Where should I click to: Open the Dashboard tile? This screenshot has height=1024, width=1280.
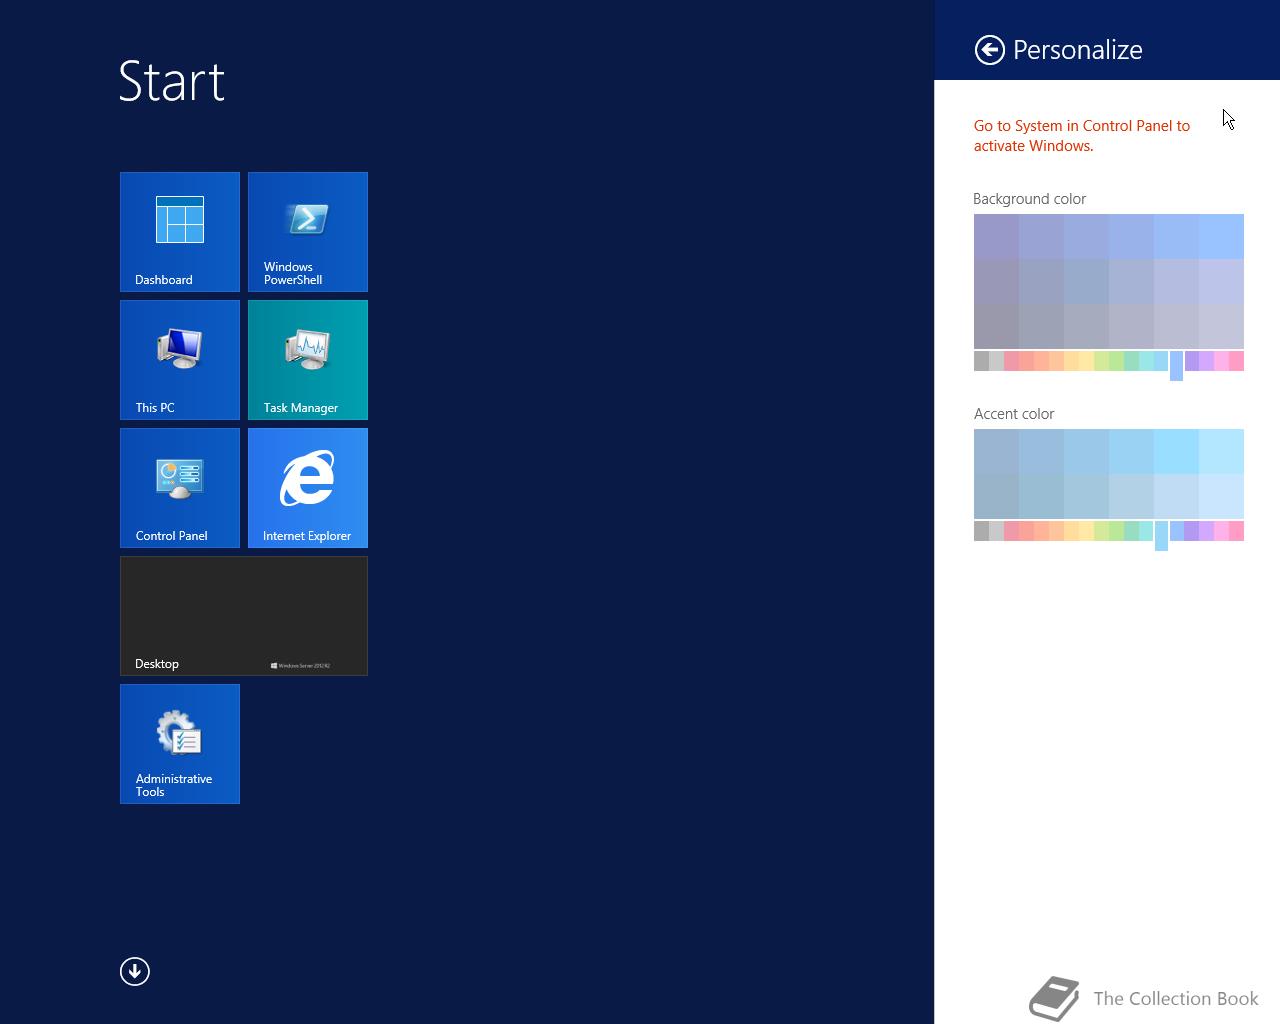180,232
